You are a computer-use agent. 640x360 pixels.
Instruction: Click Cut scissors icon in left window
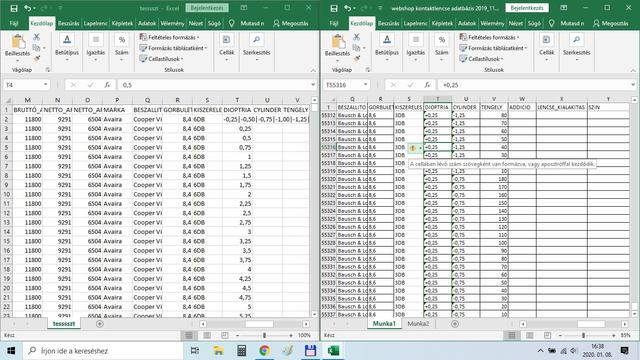(36, 37)
